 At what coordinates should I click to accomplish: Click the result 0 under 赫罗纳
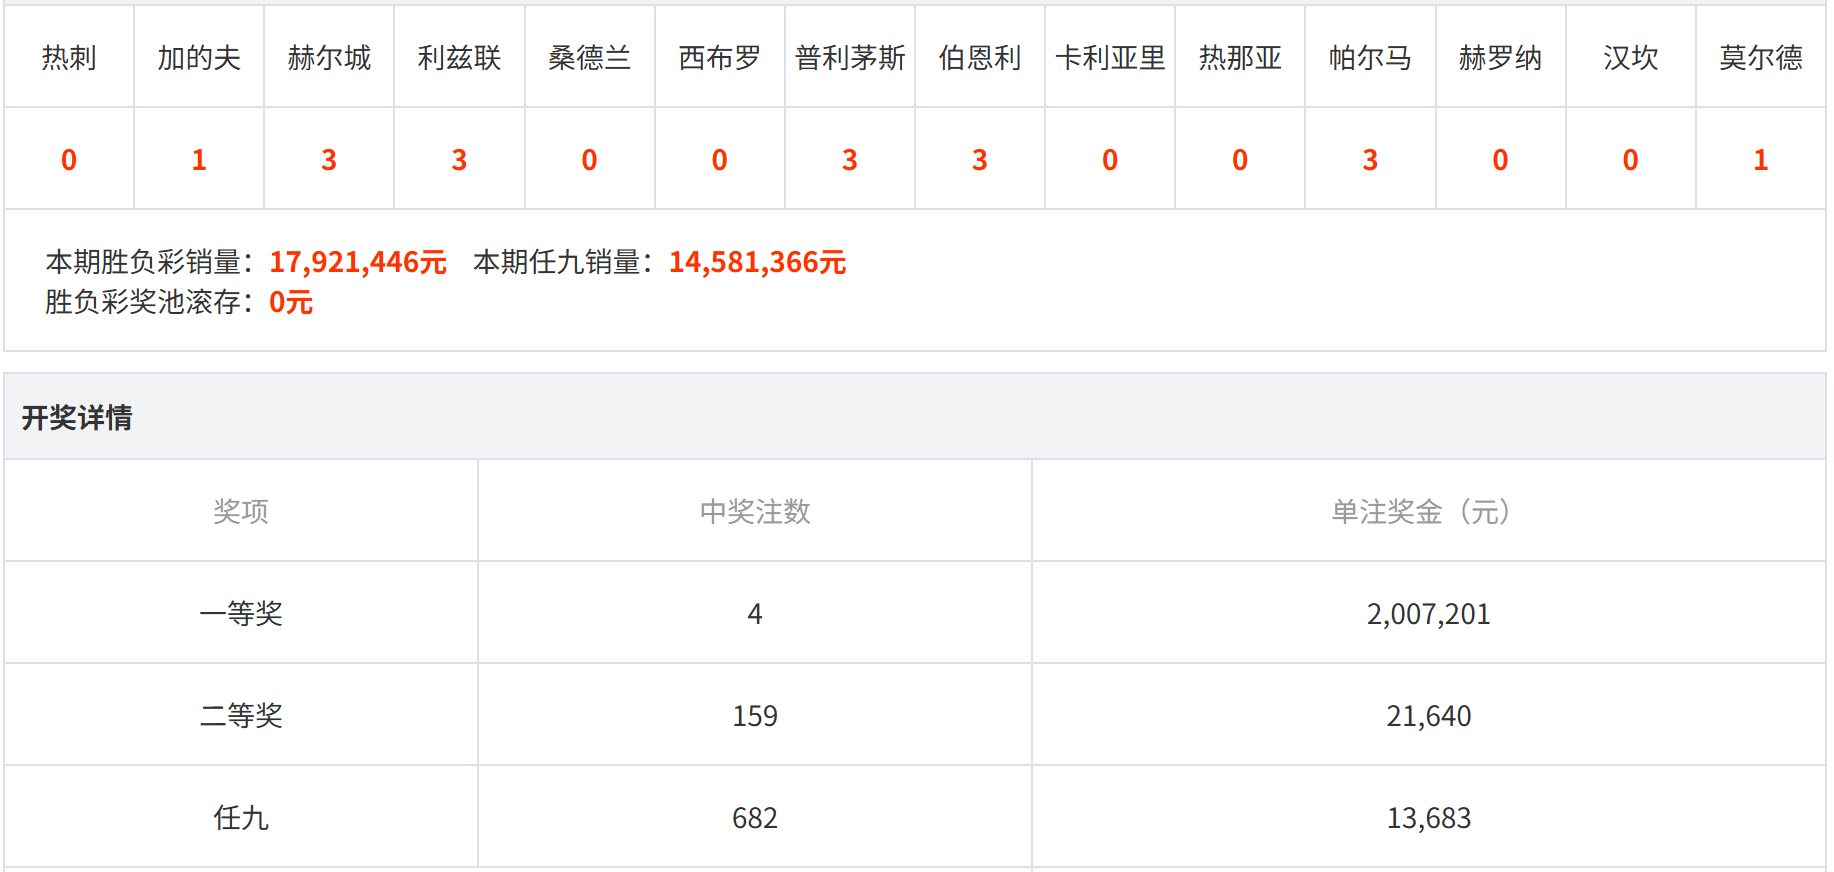pos(1500,160)
